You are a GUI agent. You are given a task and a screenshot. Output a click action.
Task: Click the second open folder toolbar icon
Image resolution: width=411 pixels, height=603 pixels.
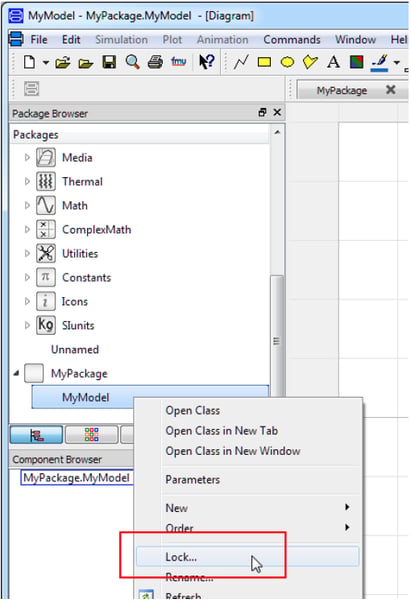click(x=86, y=63)
